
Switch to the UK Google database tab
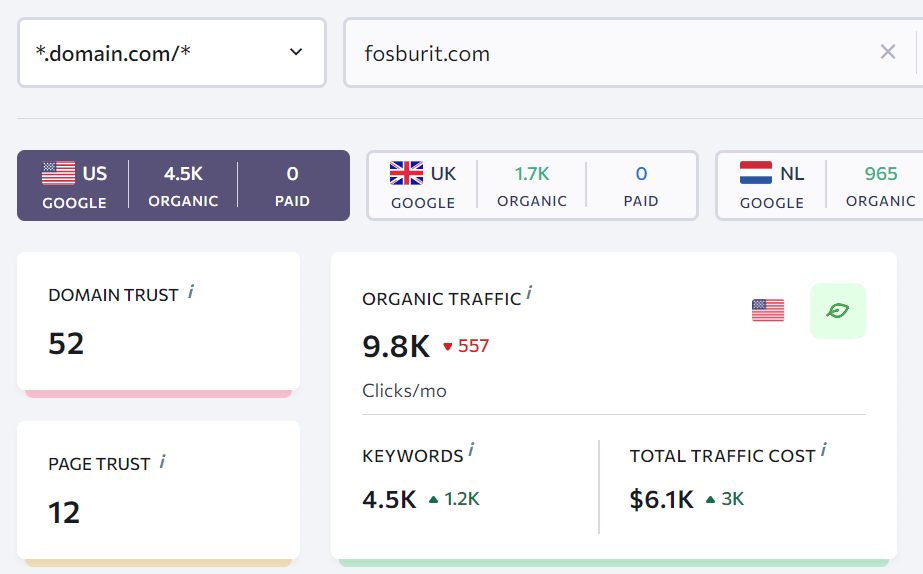tap(532, 185)
